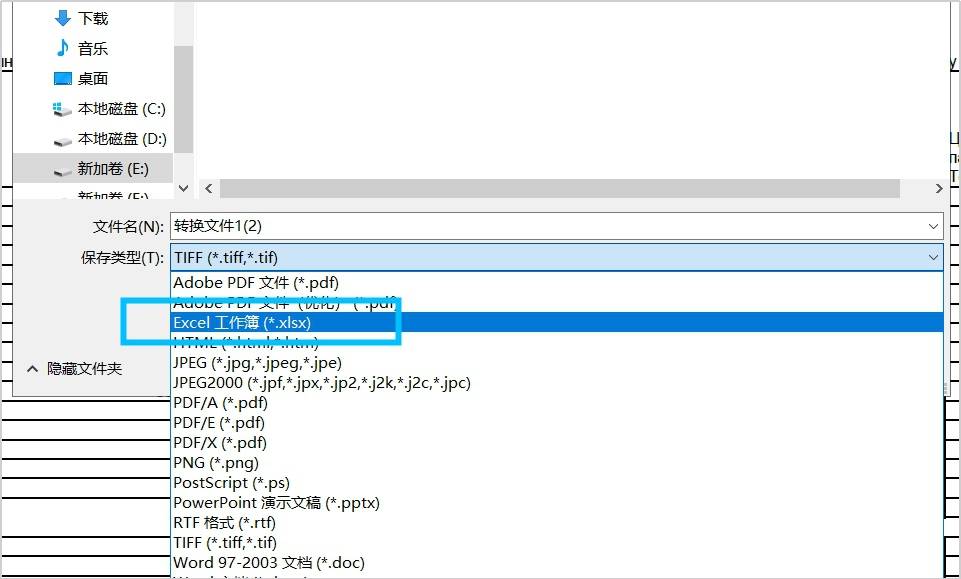Click the blue download arrow icon
Image resolution: width=961 pixels, height=579 pixels.
[63, 18]
